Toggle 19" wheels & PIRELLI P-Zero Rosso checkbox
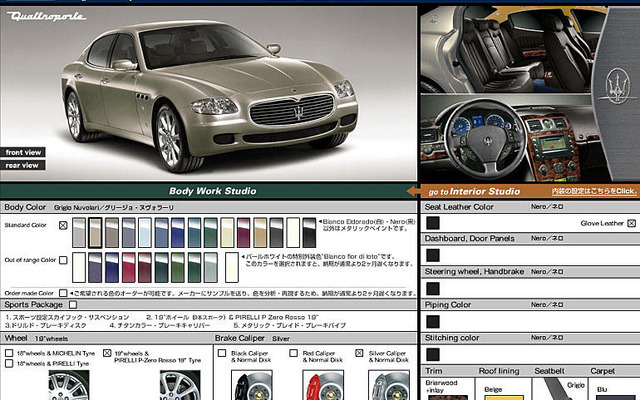This screenshot has height=400, width=640. pyautogui.click(x=107, y=353)
